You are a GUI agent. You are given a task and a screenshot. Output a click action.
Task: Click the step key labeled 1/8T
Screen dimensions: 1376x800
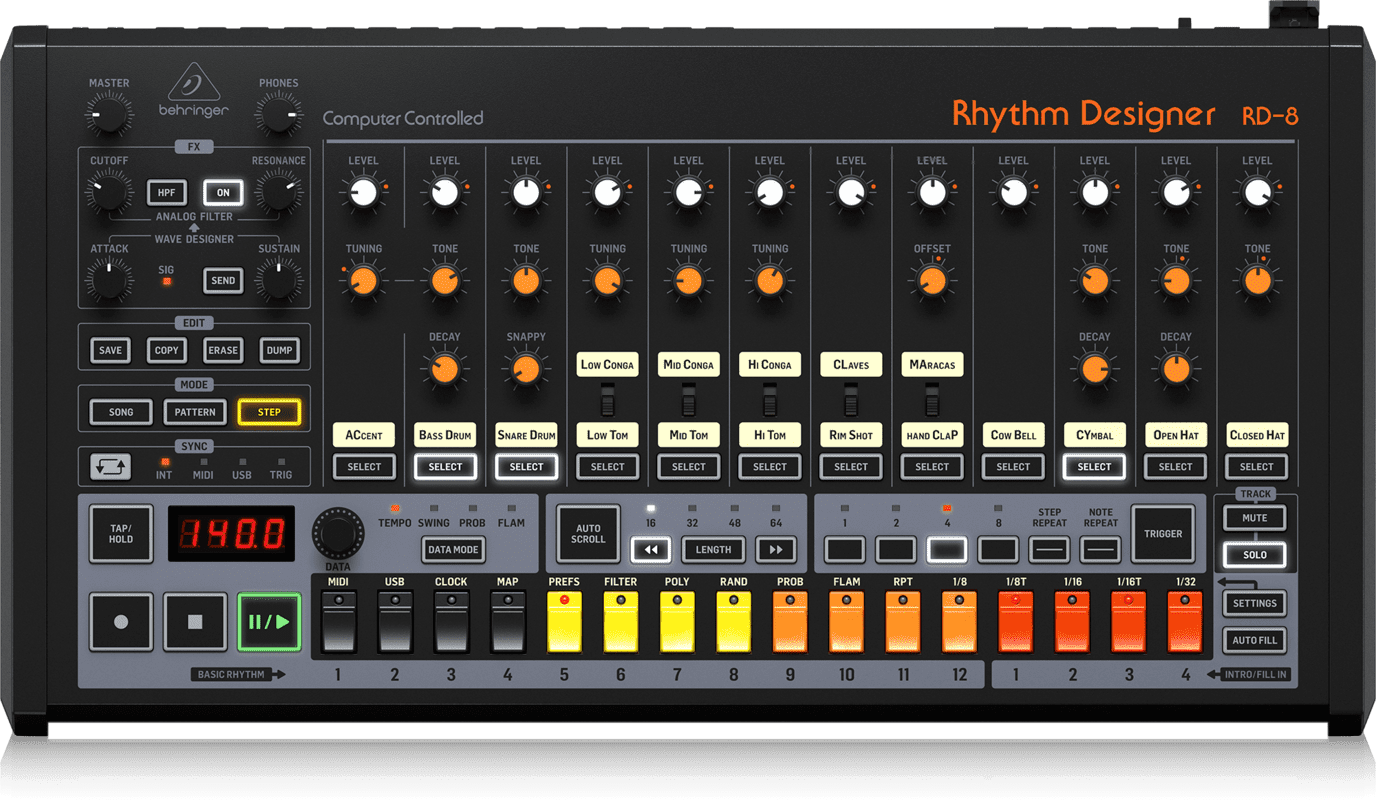tap(1016, 622)
